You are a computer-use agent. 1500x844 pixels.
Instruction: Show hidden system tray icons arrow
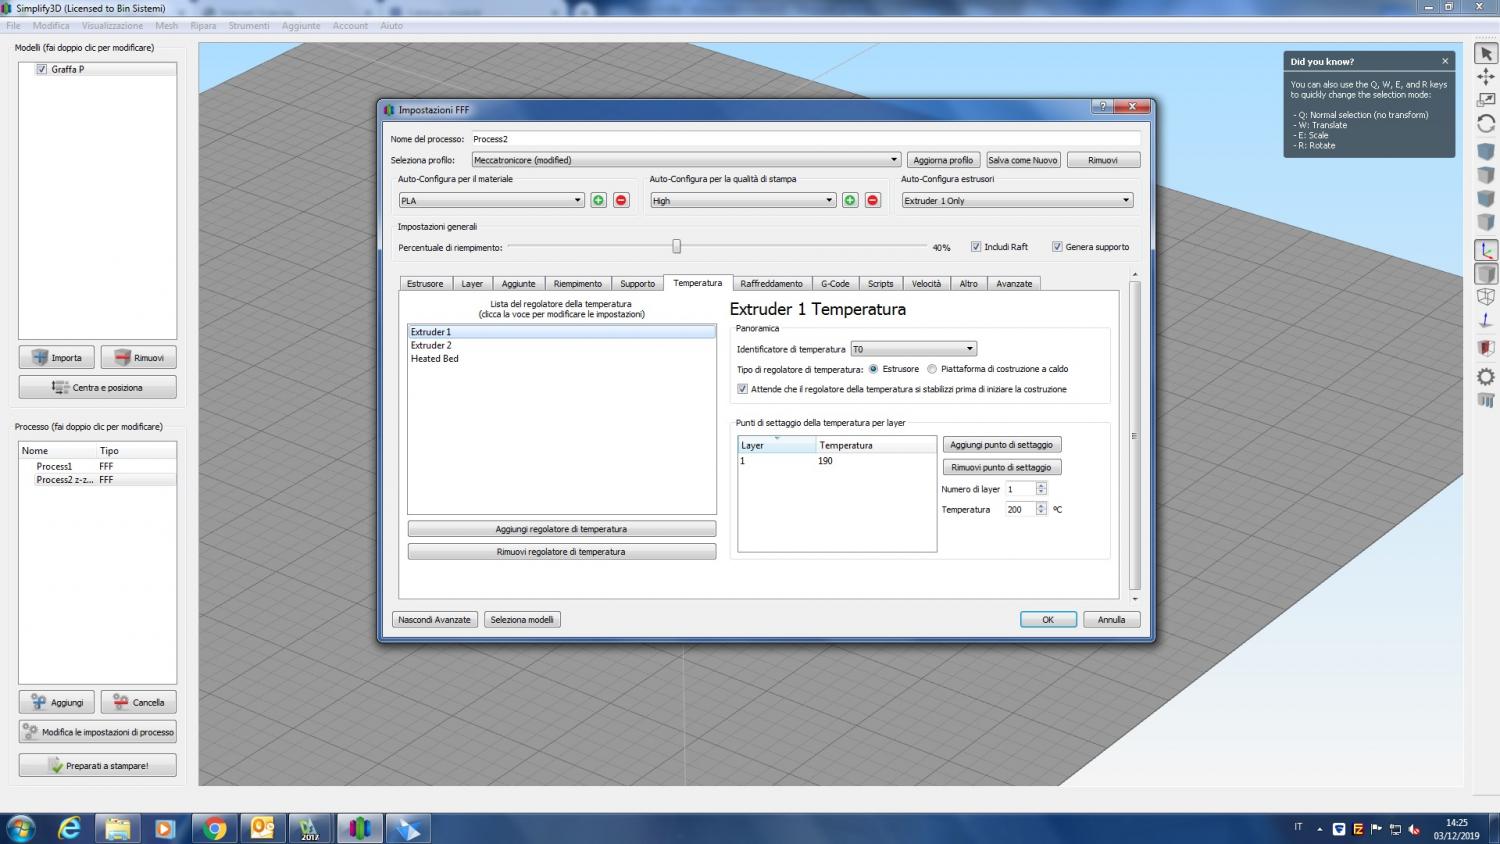1319,829
